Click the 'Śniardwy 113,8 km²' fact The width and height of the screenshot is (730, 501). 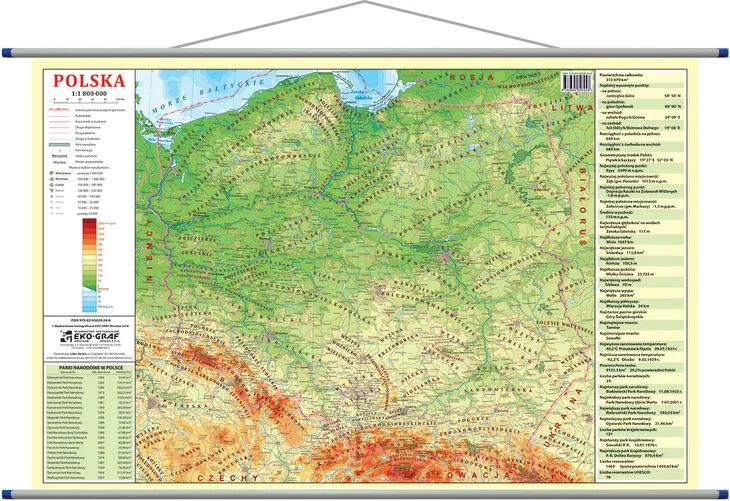point(625,252)
